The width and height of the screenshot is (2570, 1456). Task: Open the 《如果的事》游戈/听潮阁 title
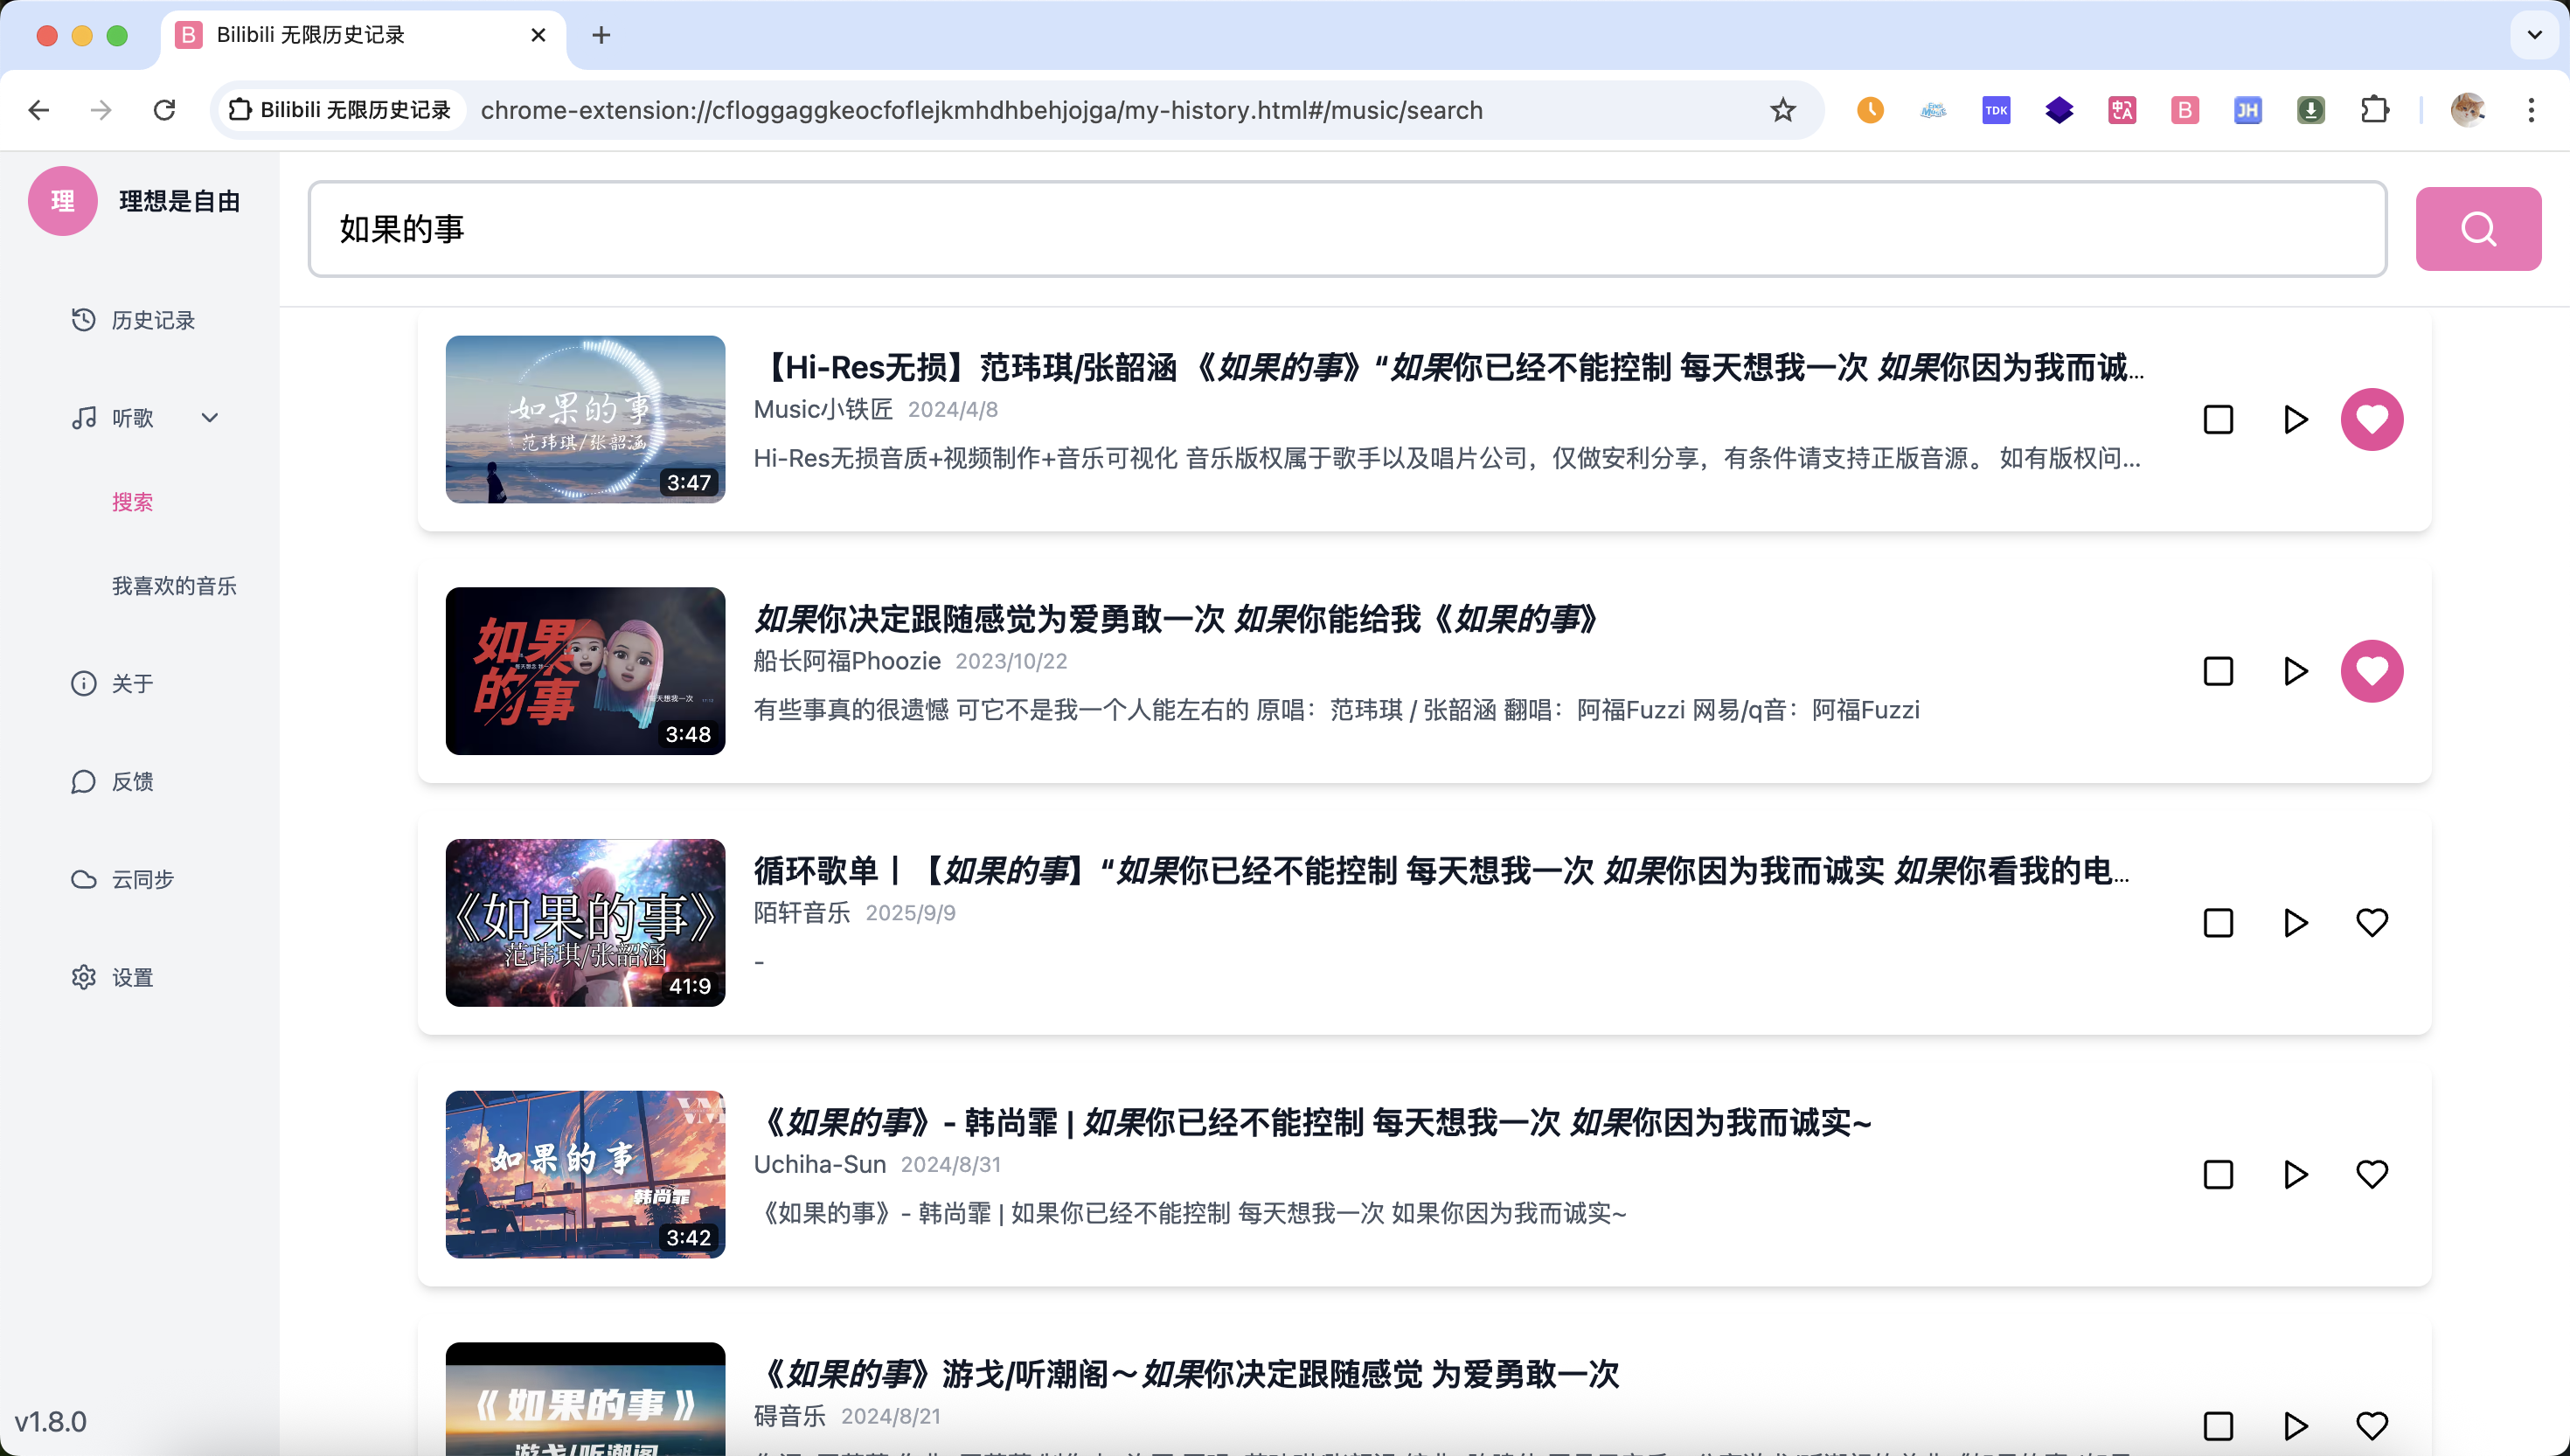pyautogui.click(x=1187, y=1375)
